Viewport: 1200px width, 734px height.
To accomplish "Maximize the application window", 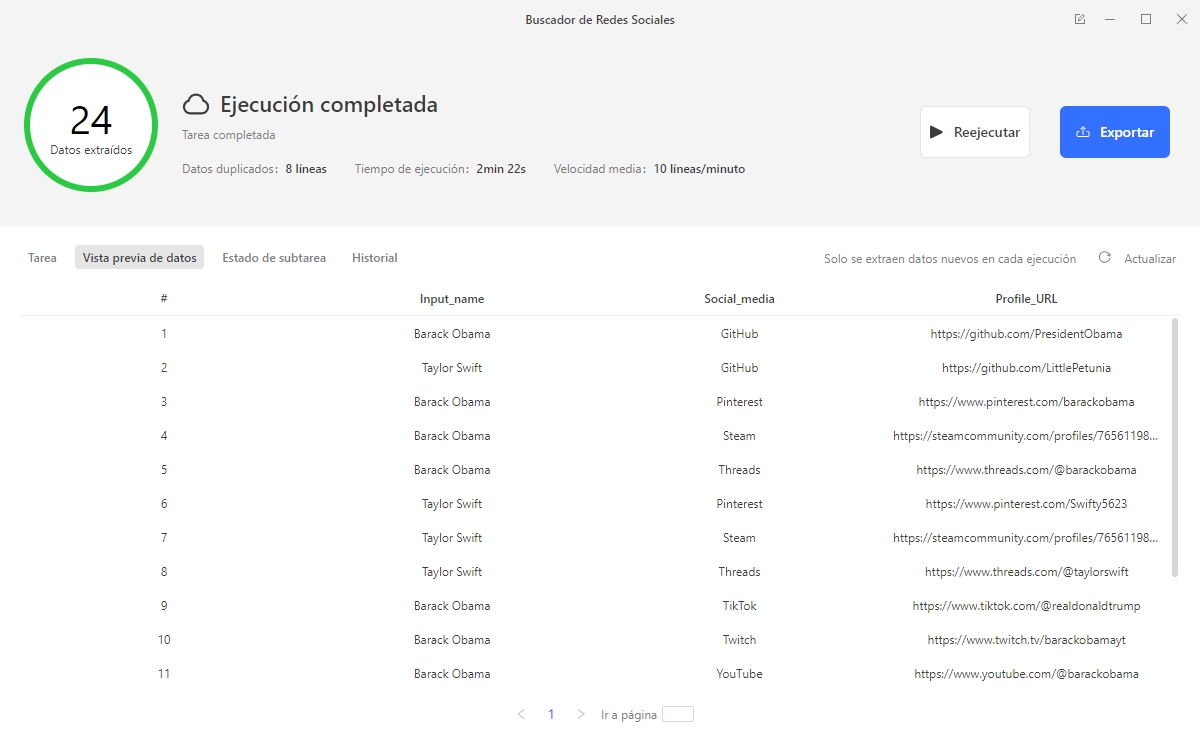I will pyautogui.click(x=1146, y=19).
